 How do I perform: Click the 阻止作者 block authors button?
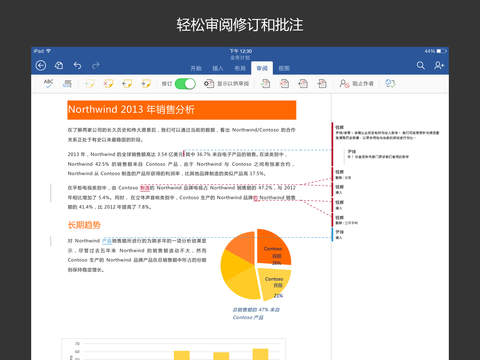(356, 84)
